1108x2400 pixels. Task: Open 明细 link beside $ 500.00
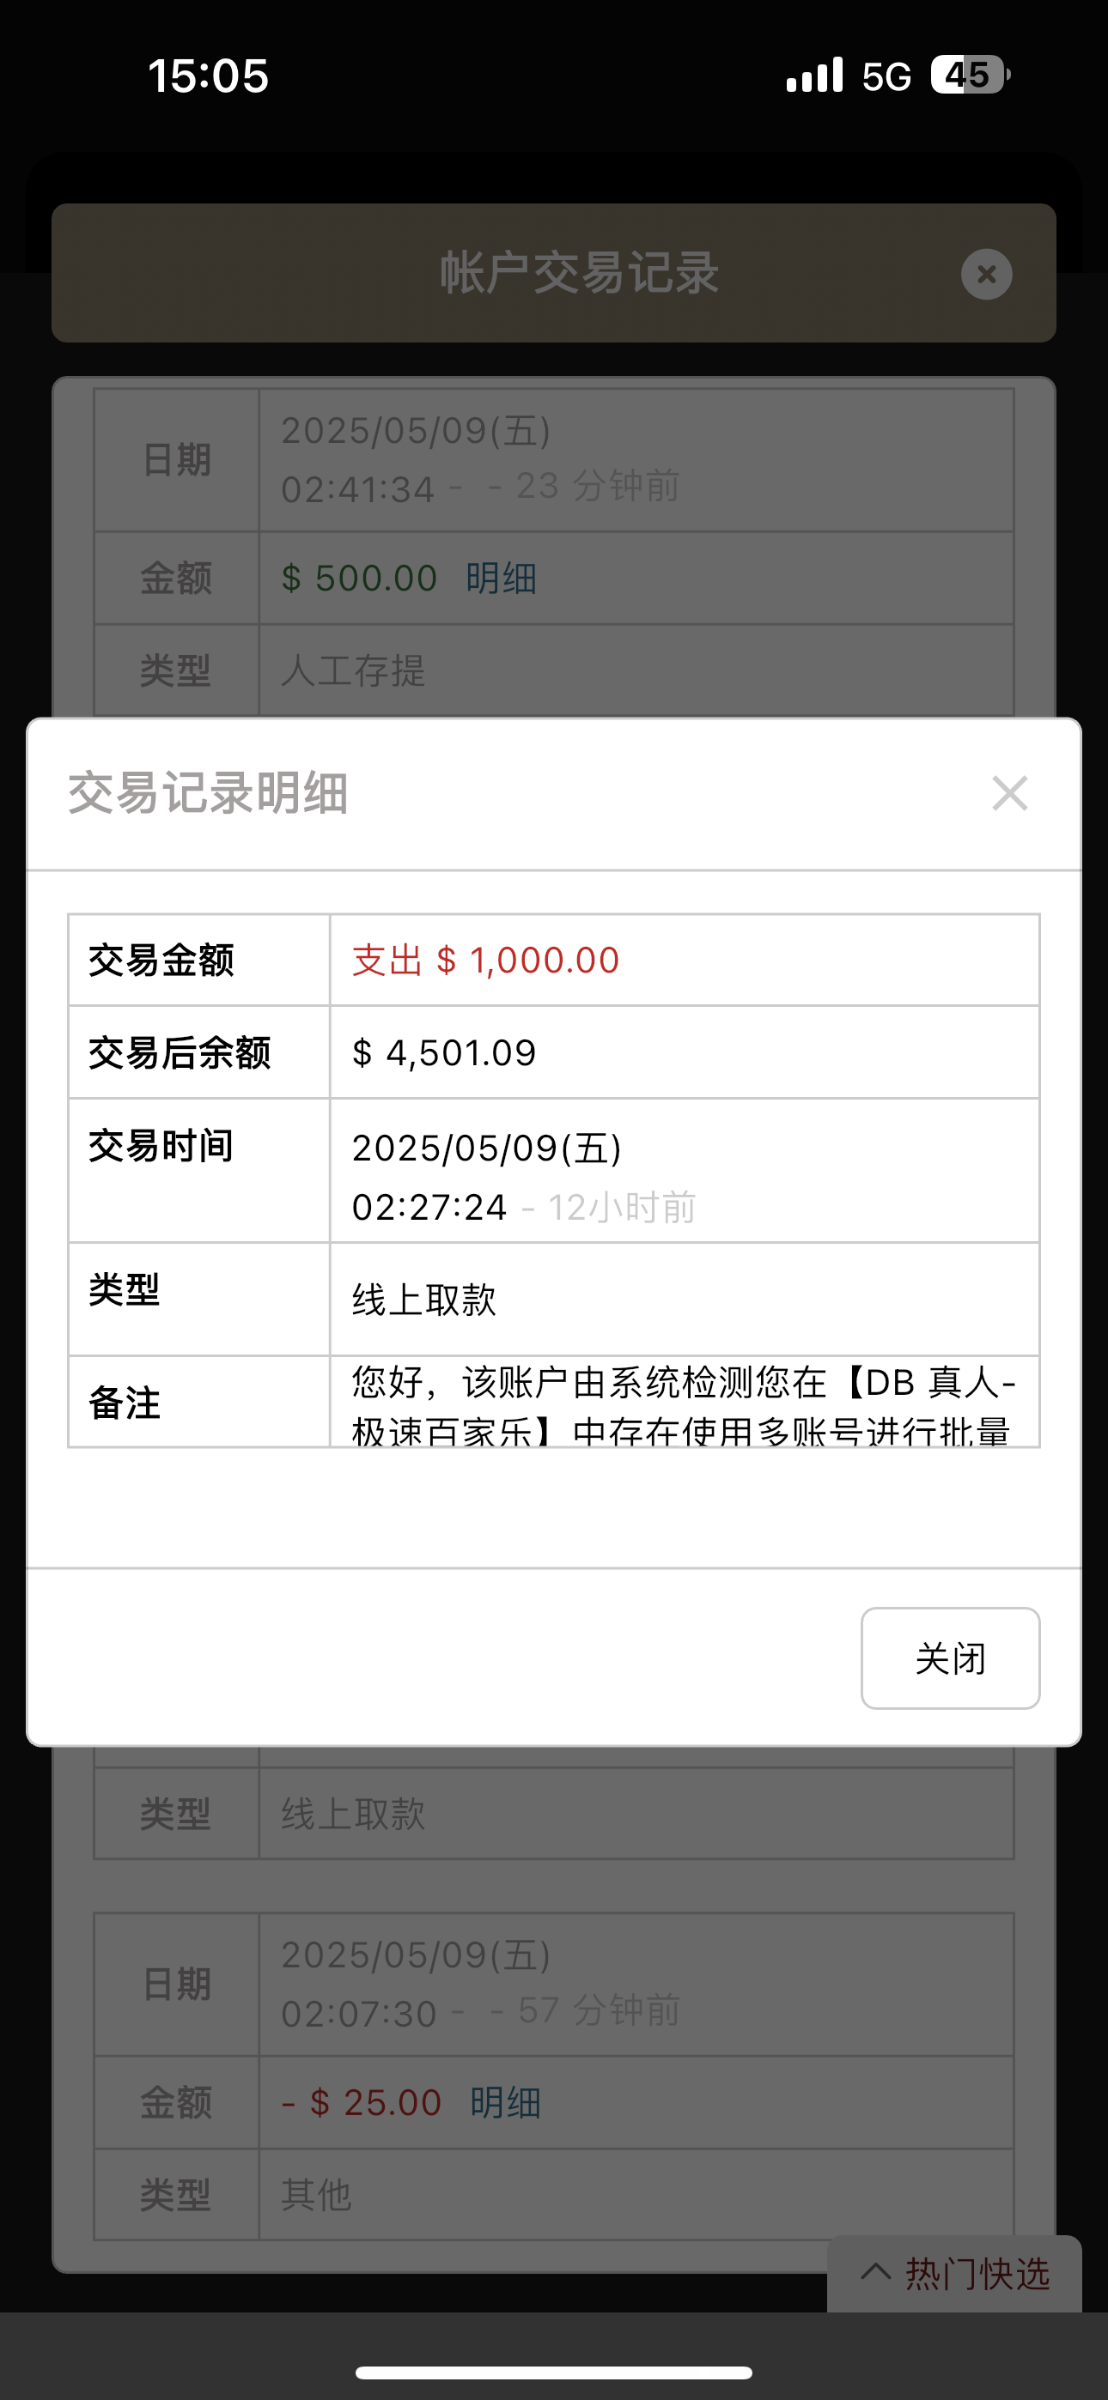tap(501, 578)
